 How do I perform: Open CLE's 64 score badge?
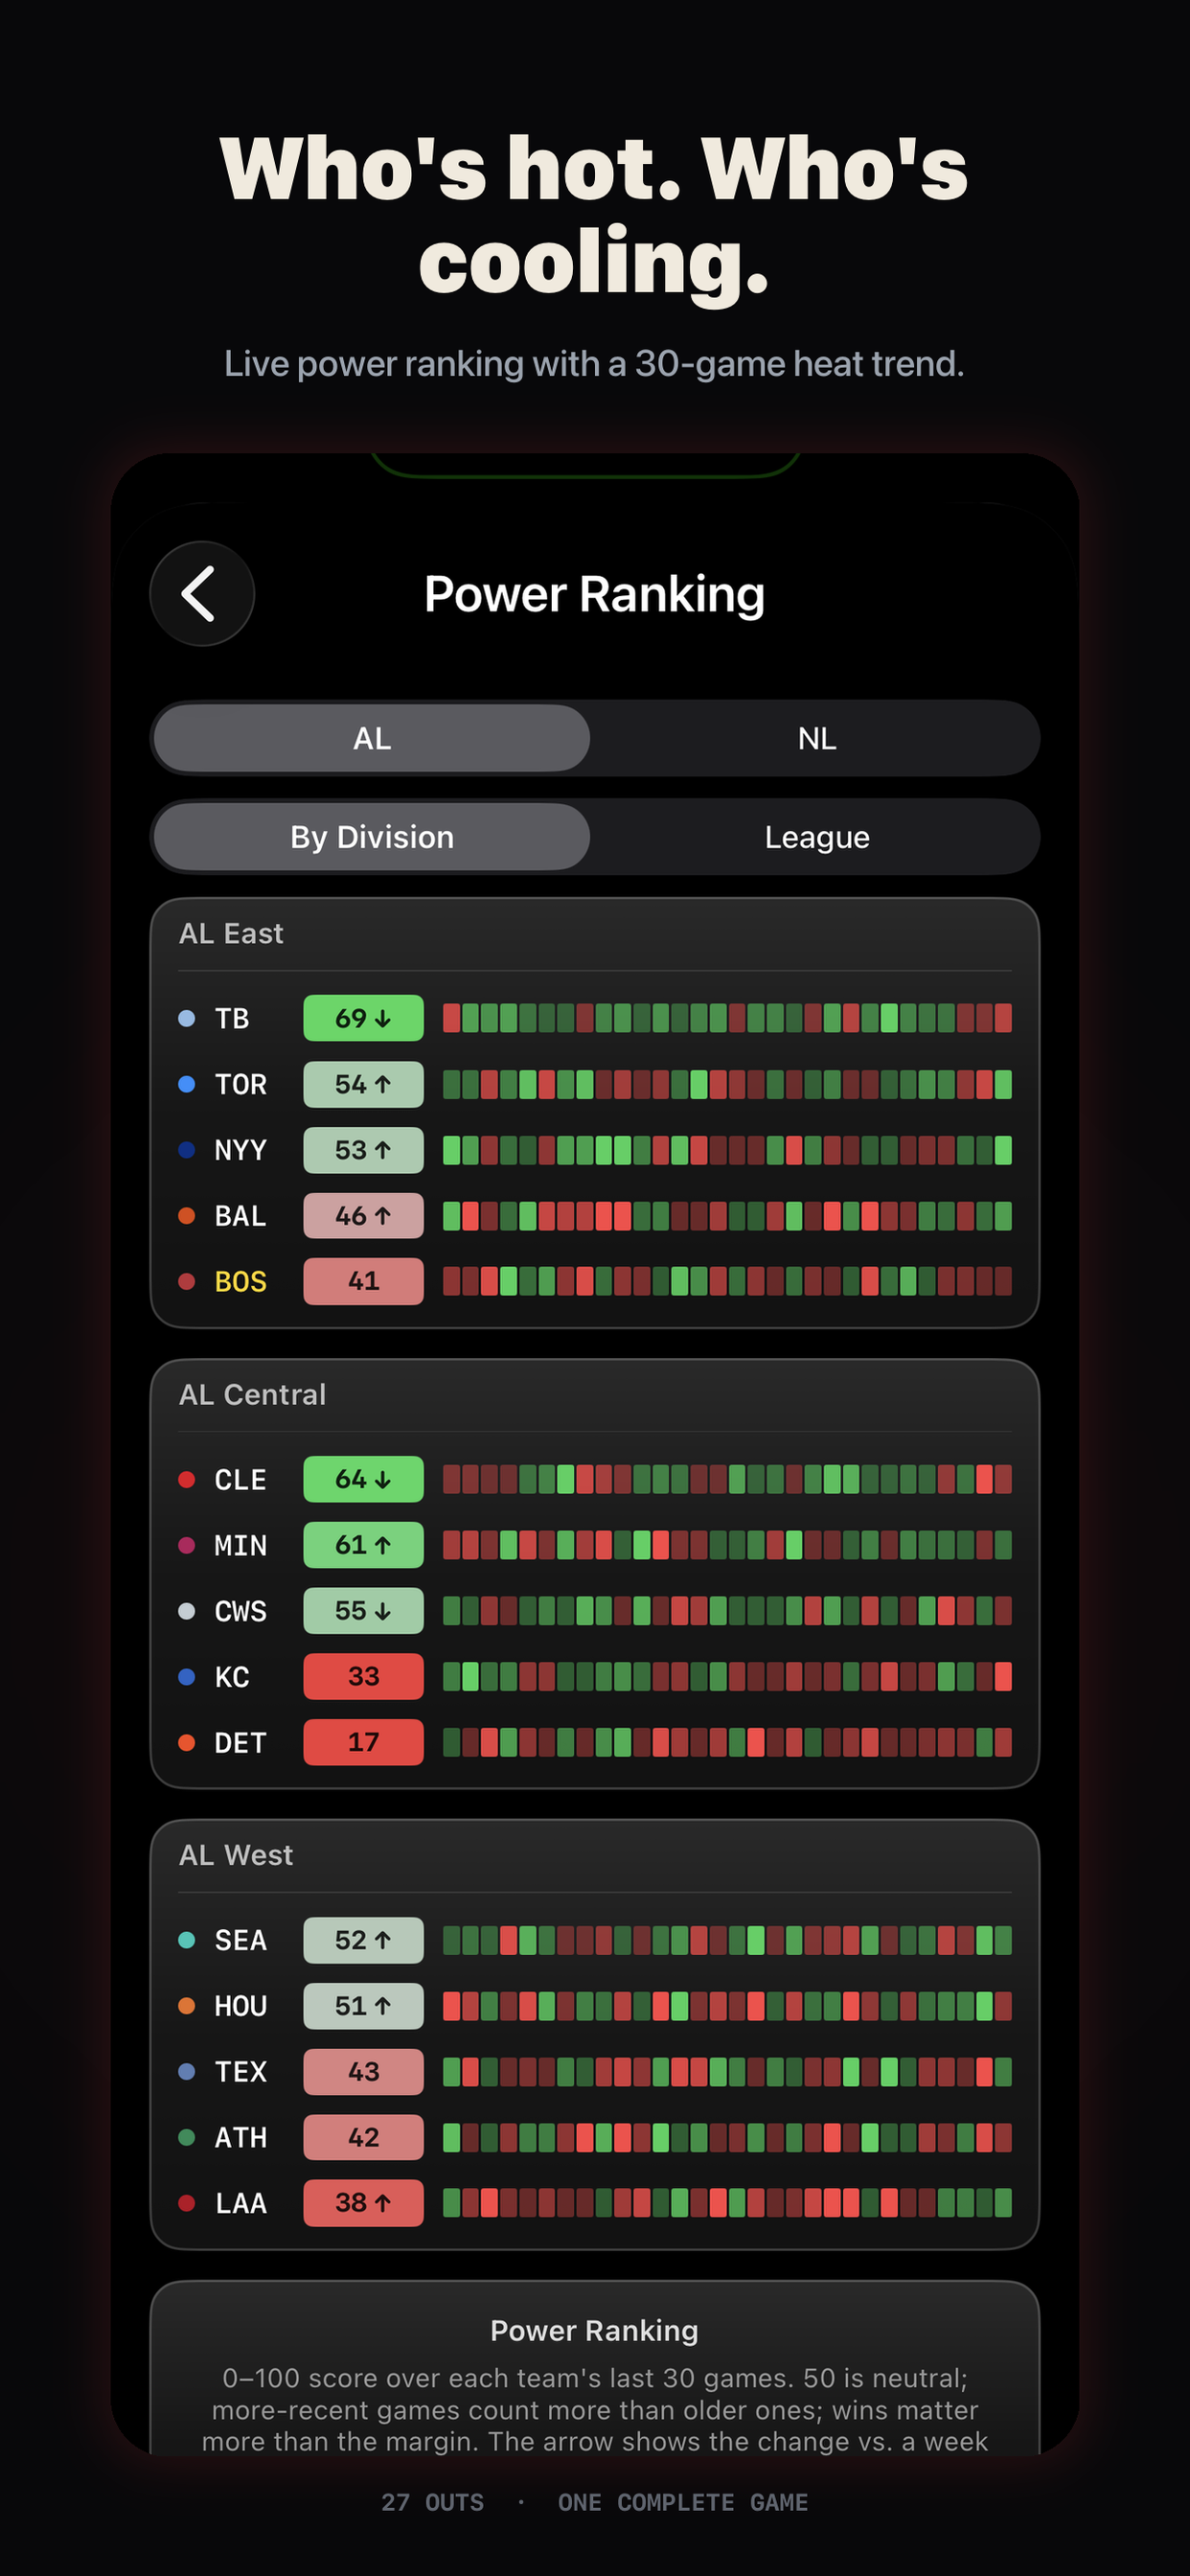tap(363, 1479)
